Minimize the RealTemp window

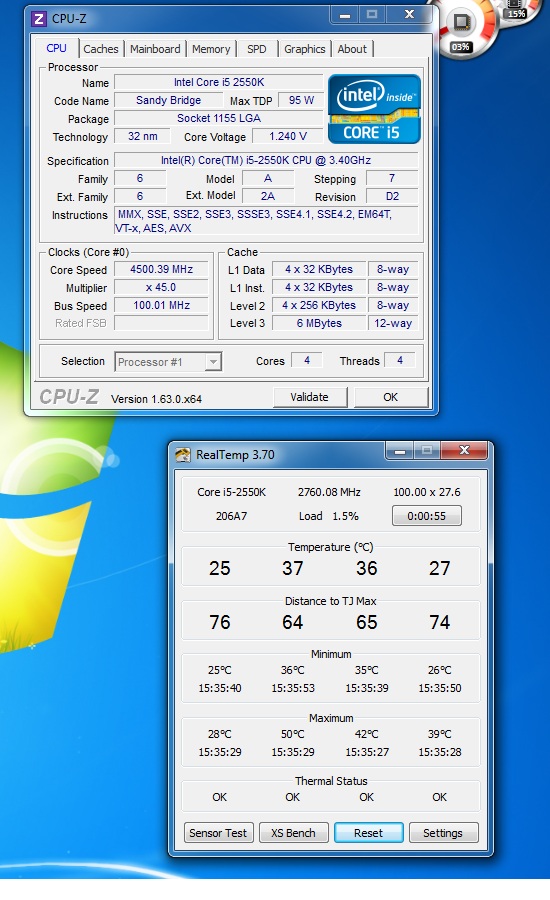click(x=400, y=451)
